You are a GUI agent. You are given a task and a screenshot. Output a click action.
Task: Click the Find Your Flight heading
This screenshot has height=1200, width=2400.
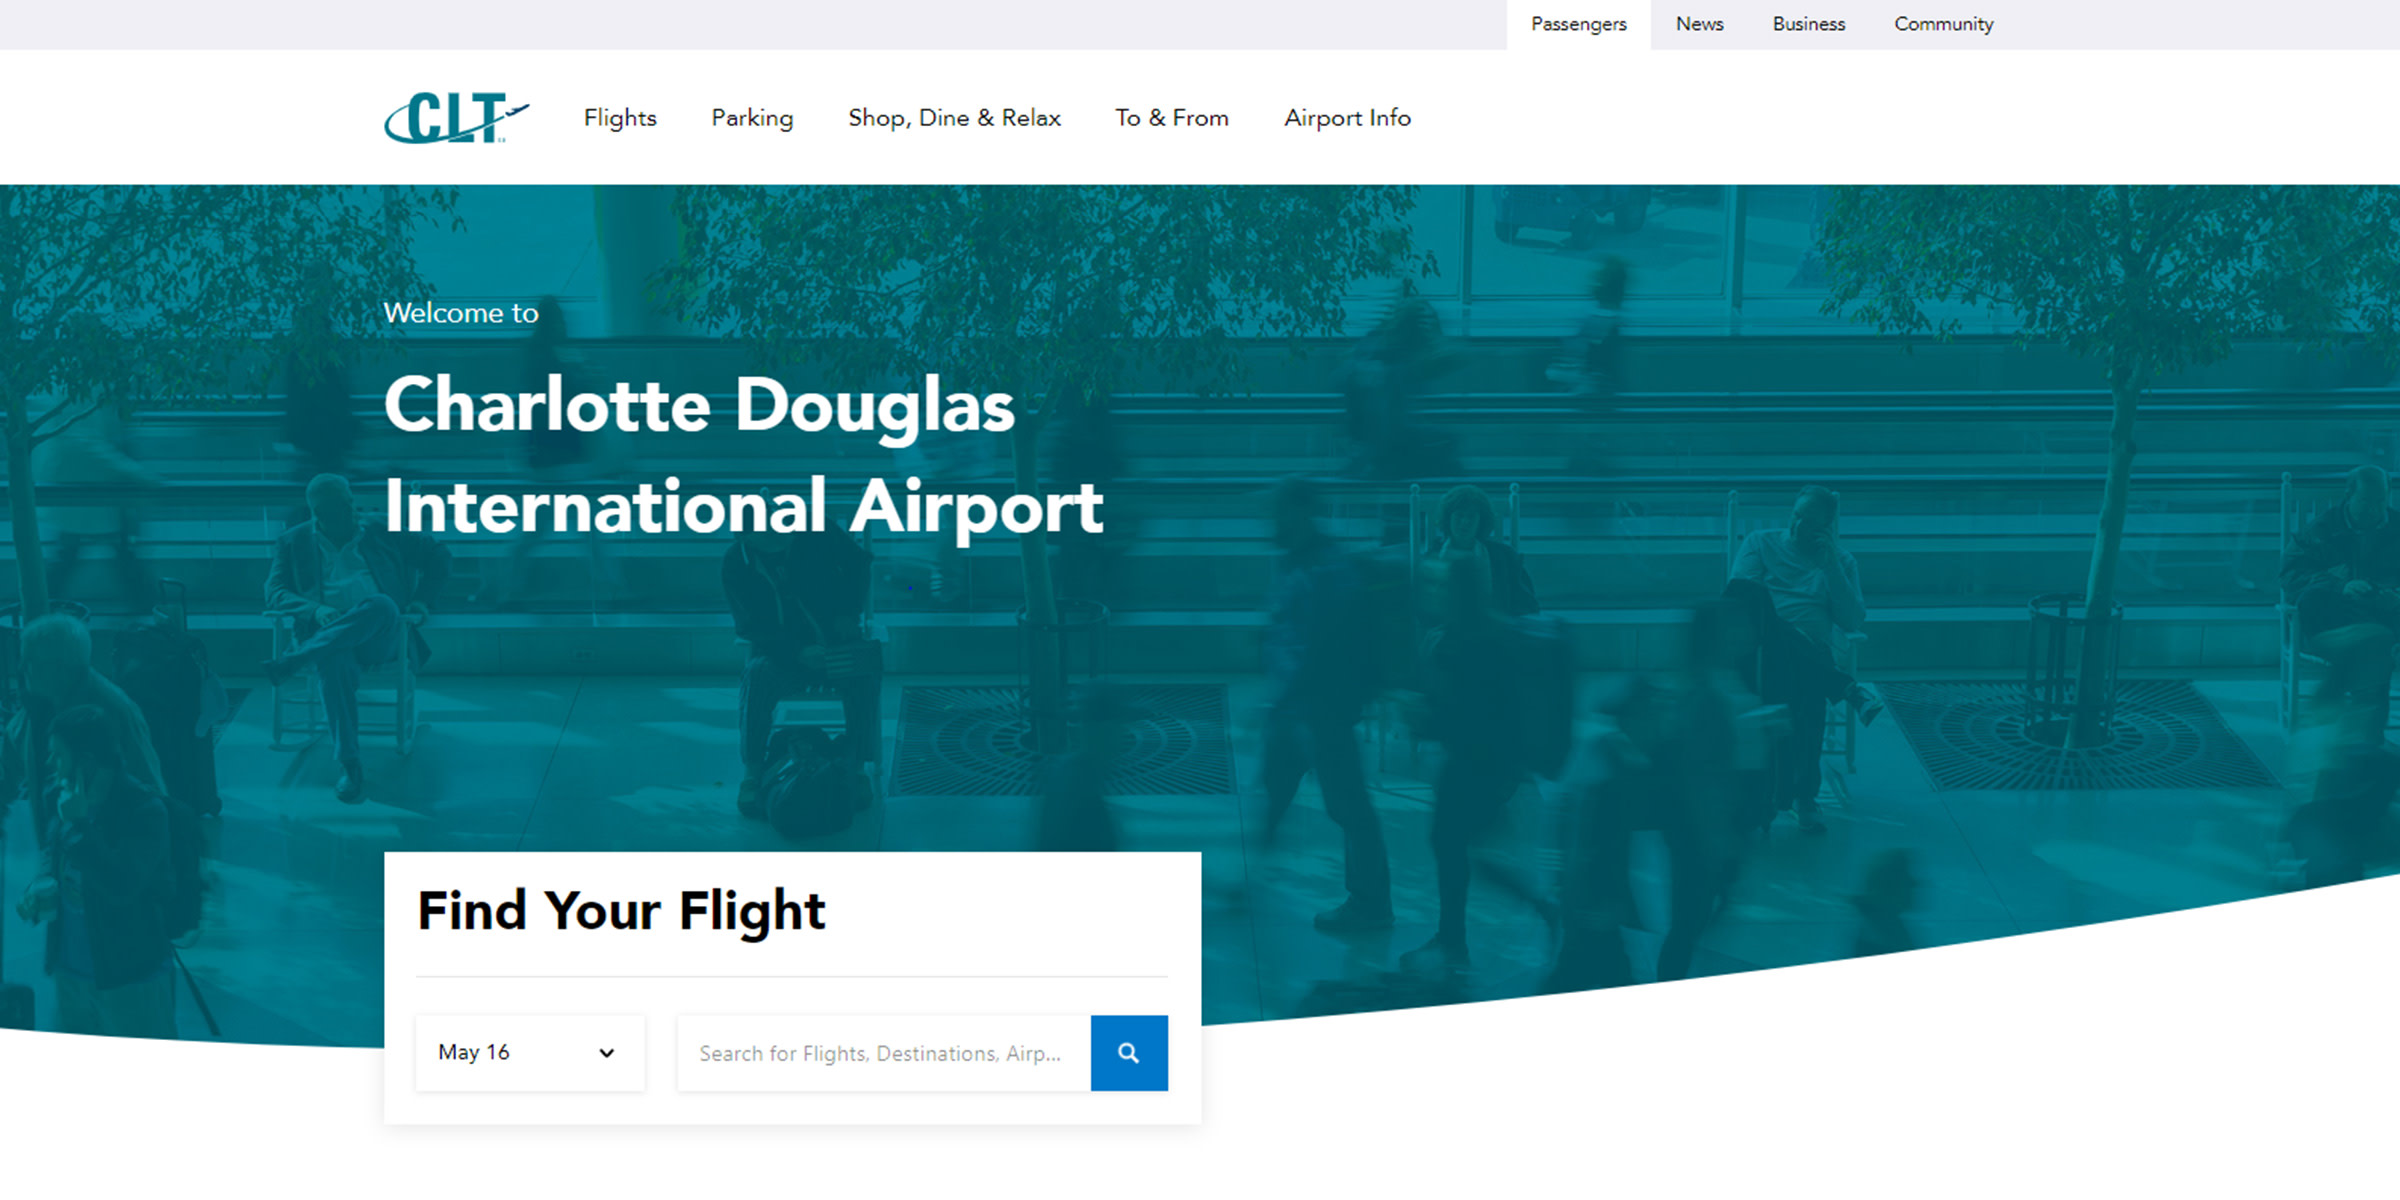(x=621, y=911)
